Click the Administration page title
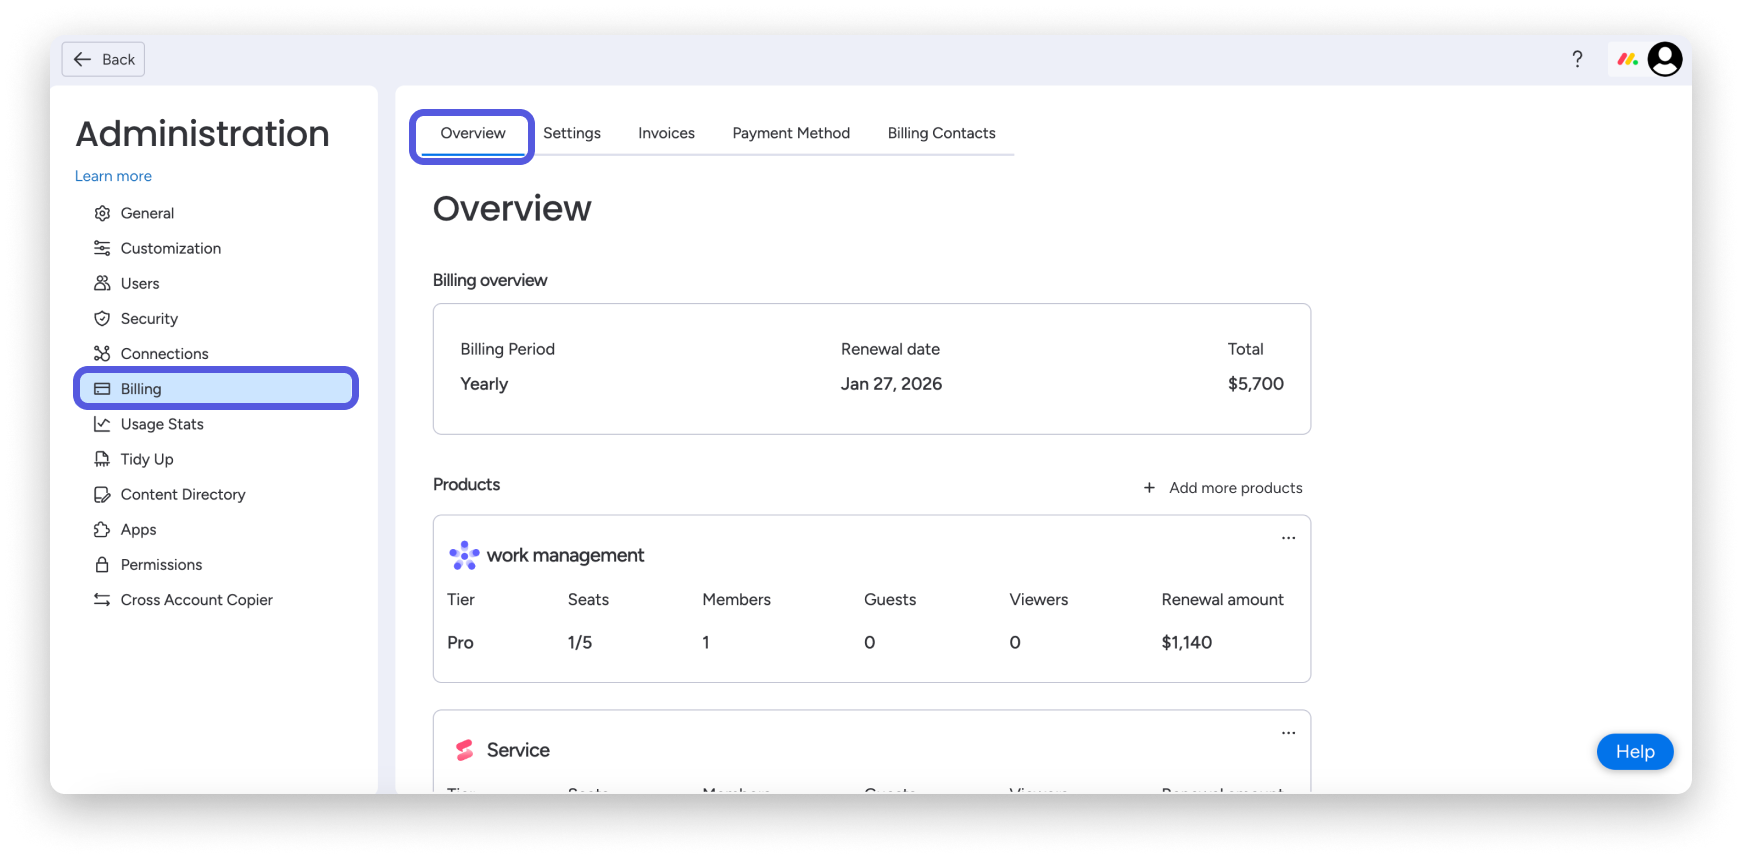This screenshot has width=1742, height=859. (x=202, y=133)
